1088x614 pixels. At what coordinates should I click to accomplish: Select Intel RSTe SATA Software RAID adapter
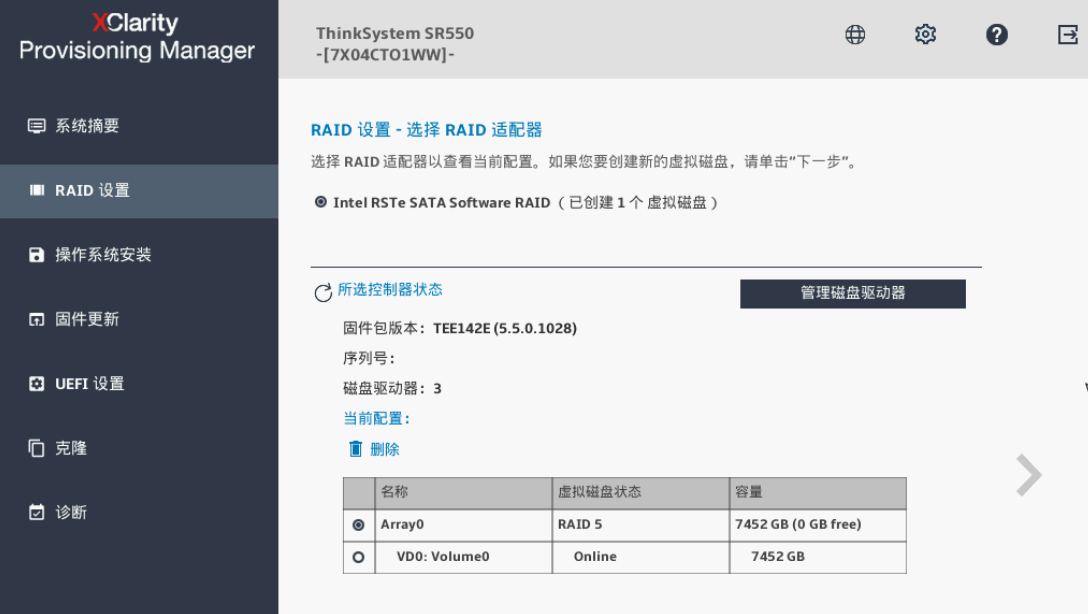(321, 202)
